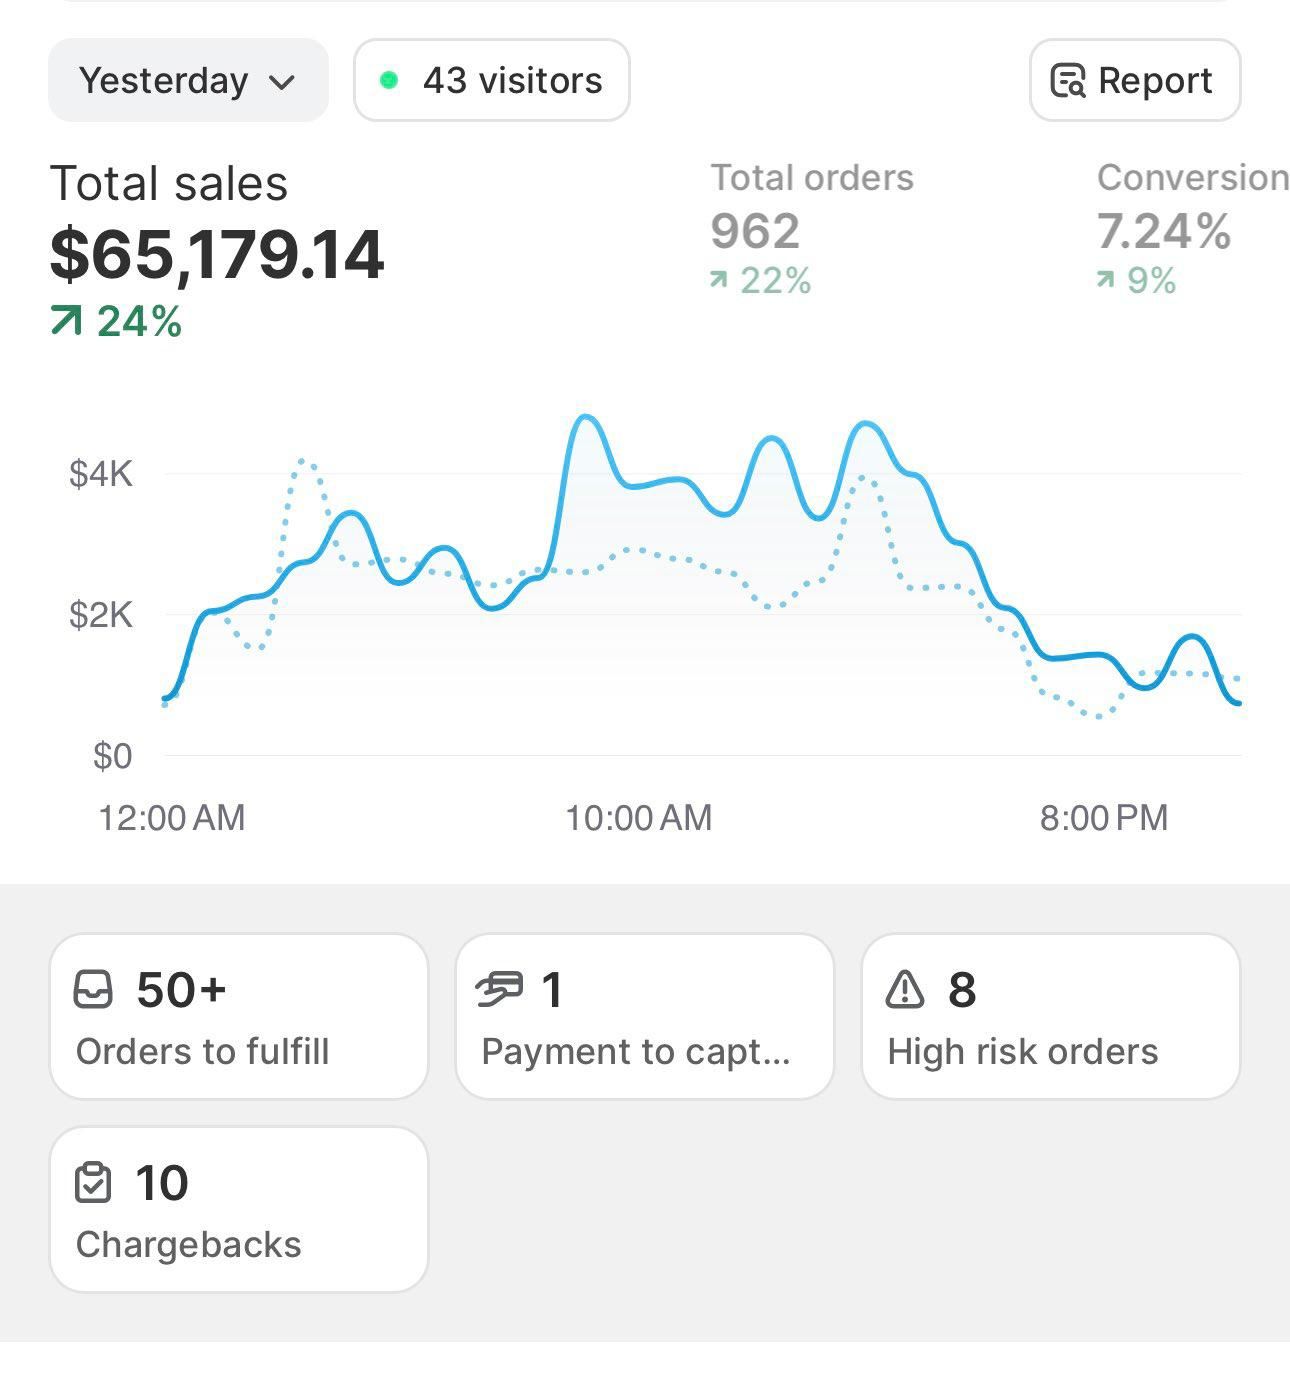Viewport: 1290px width, 1387px height.
Task: Open the High risk orders label
Action: tap(1022, 1052)
